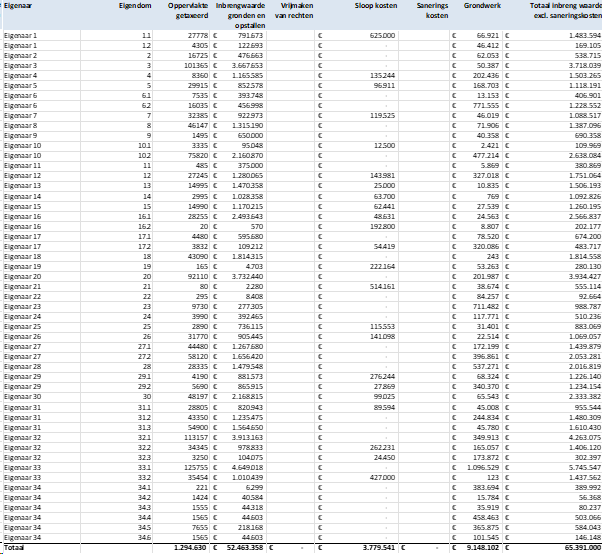Select total inbrengwaarde 52.463.358 cell
Image resolution: width=602 pixels, height=554 pixels.
tap(238, 548)
